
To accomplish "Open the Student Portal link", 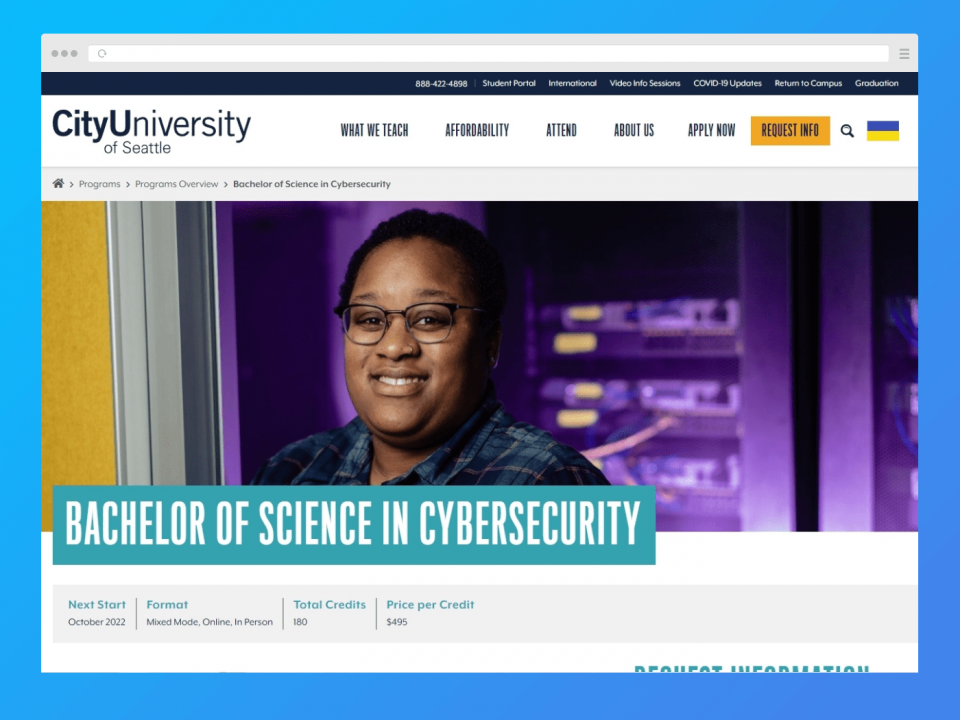I will click(x=508, y=83).
